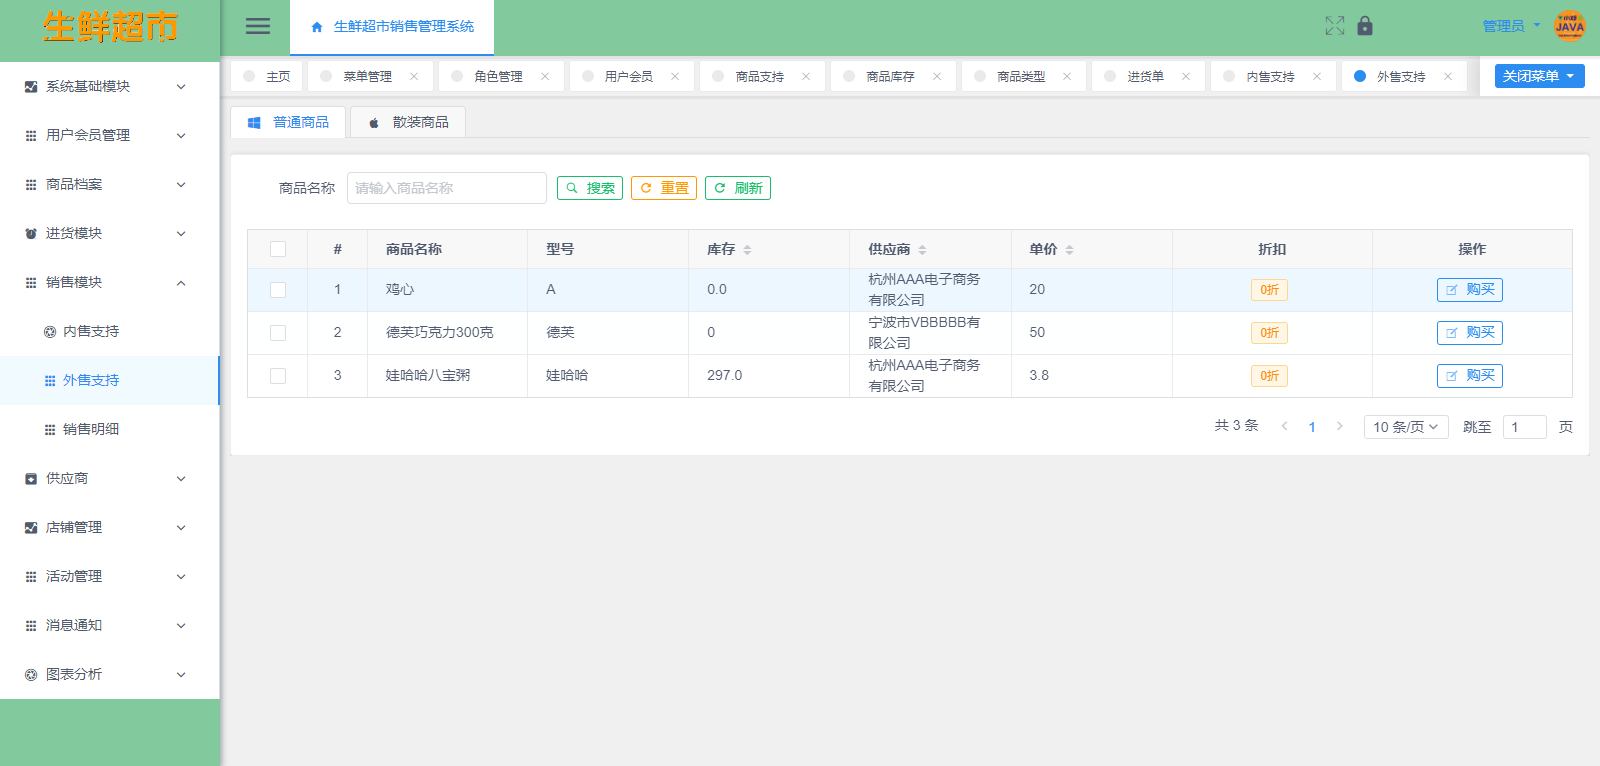Viewport: 1600px width, 766px height.
Task: Click the user avatar in header
Action: (x=1569, y=26)
